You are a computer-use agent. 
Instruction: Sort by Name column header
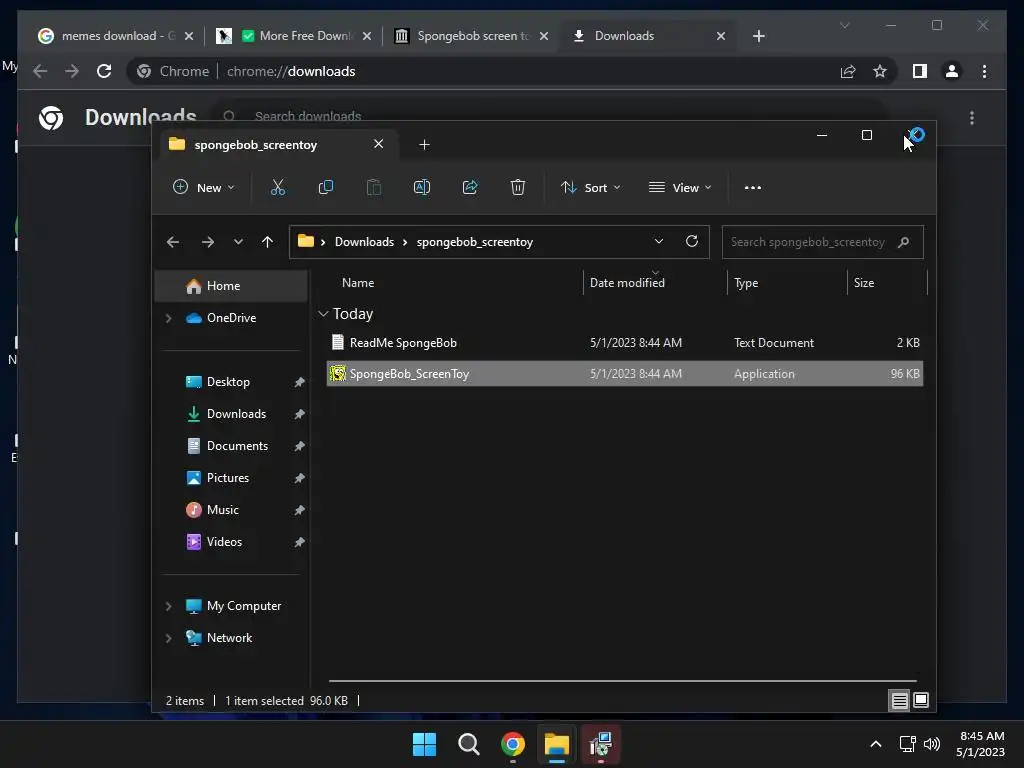pos(358,283)
